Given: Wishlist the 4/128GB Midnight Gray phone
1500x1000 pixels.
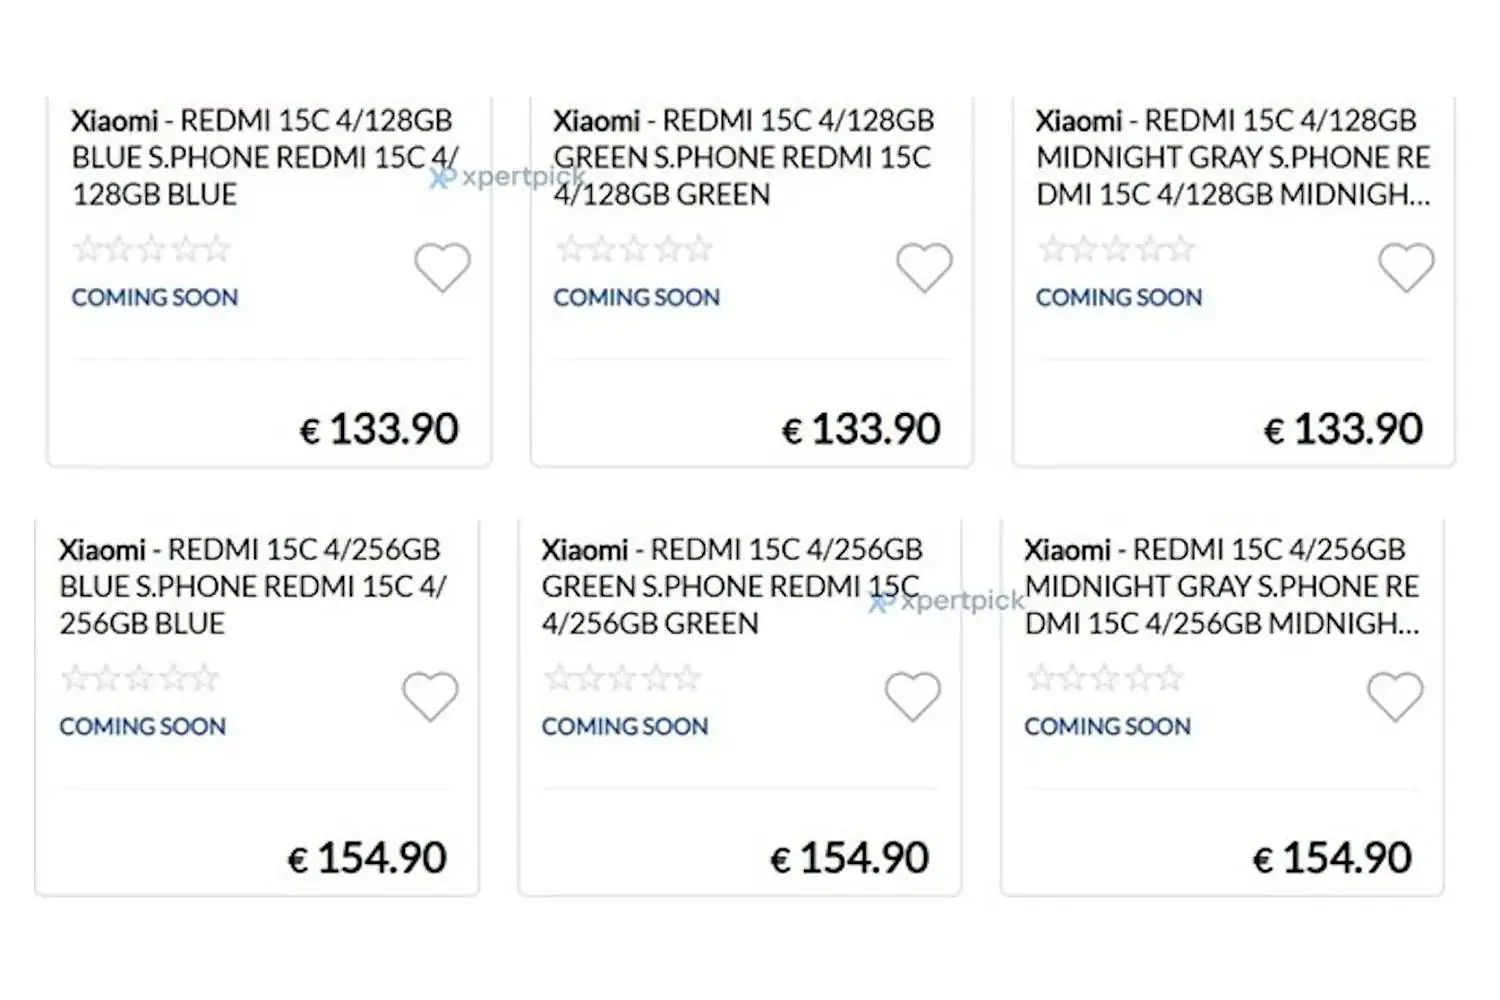Looking at the screenshot, I should click(1406, 267).
